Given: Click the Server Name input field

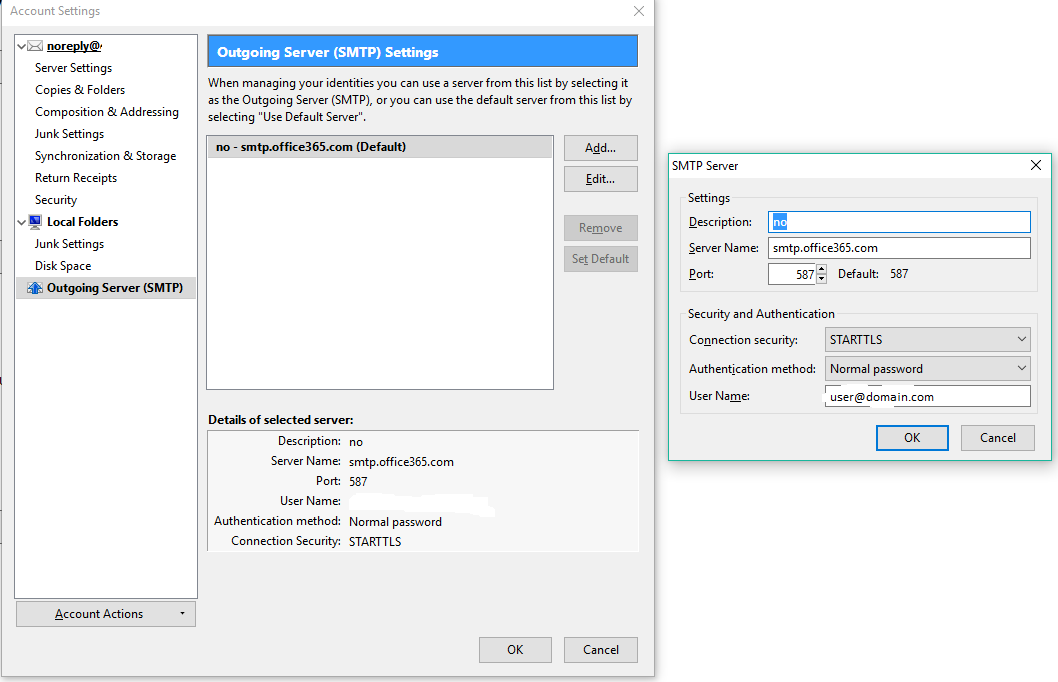Looking at the screenshot, I should point(900,248).
